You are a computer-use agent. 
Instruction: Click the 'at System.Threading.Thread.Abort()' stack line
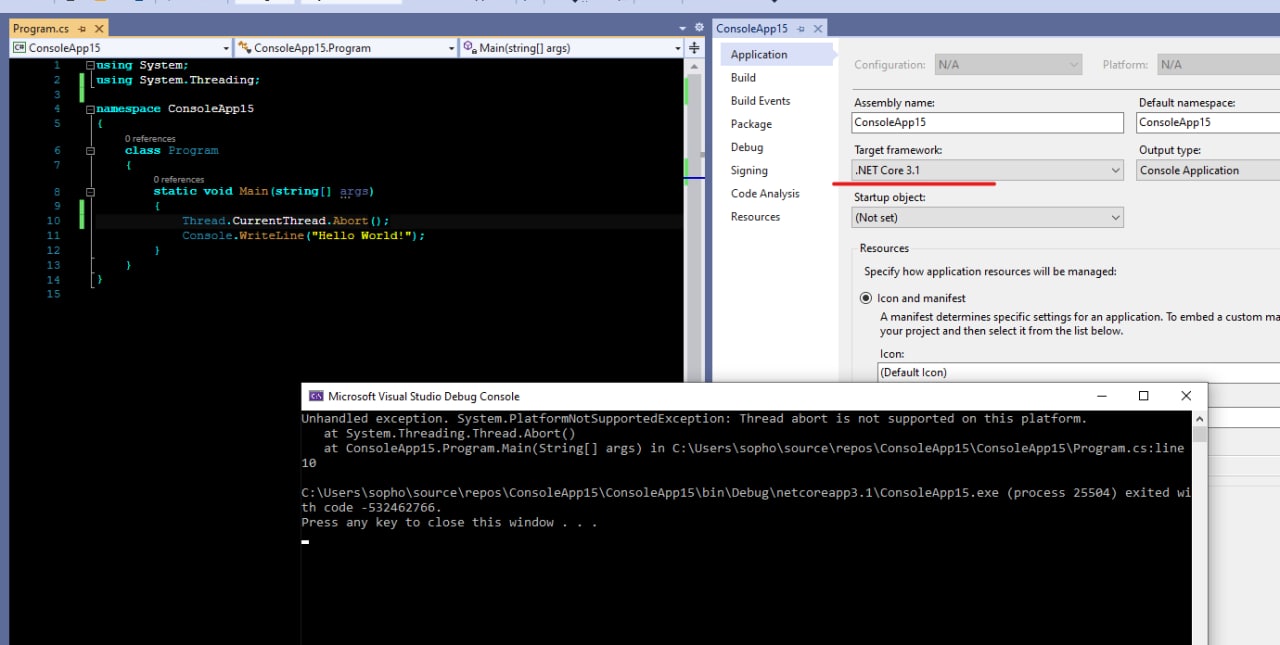[450, 434]
